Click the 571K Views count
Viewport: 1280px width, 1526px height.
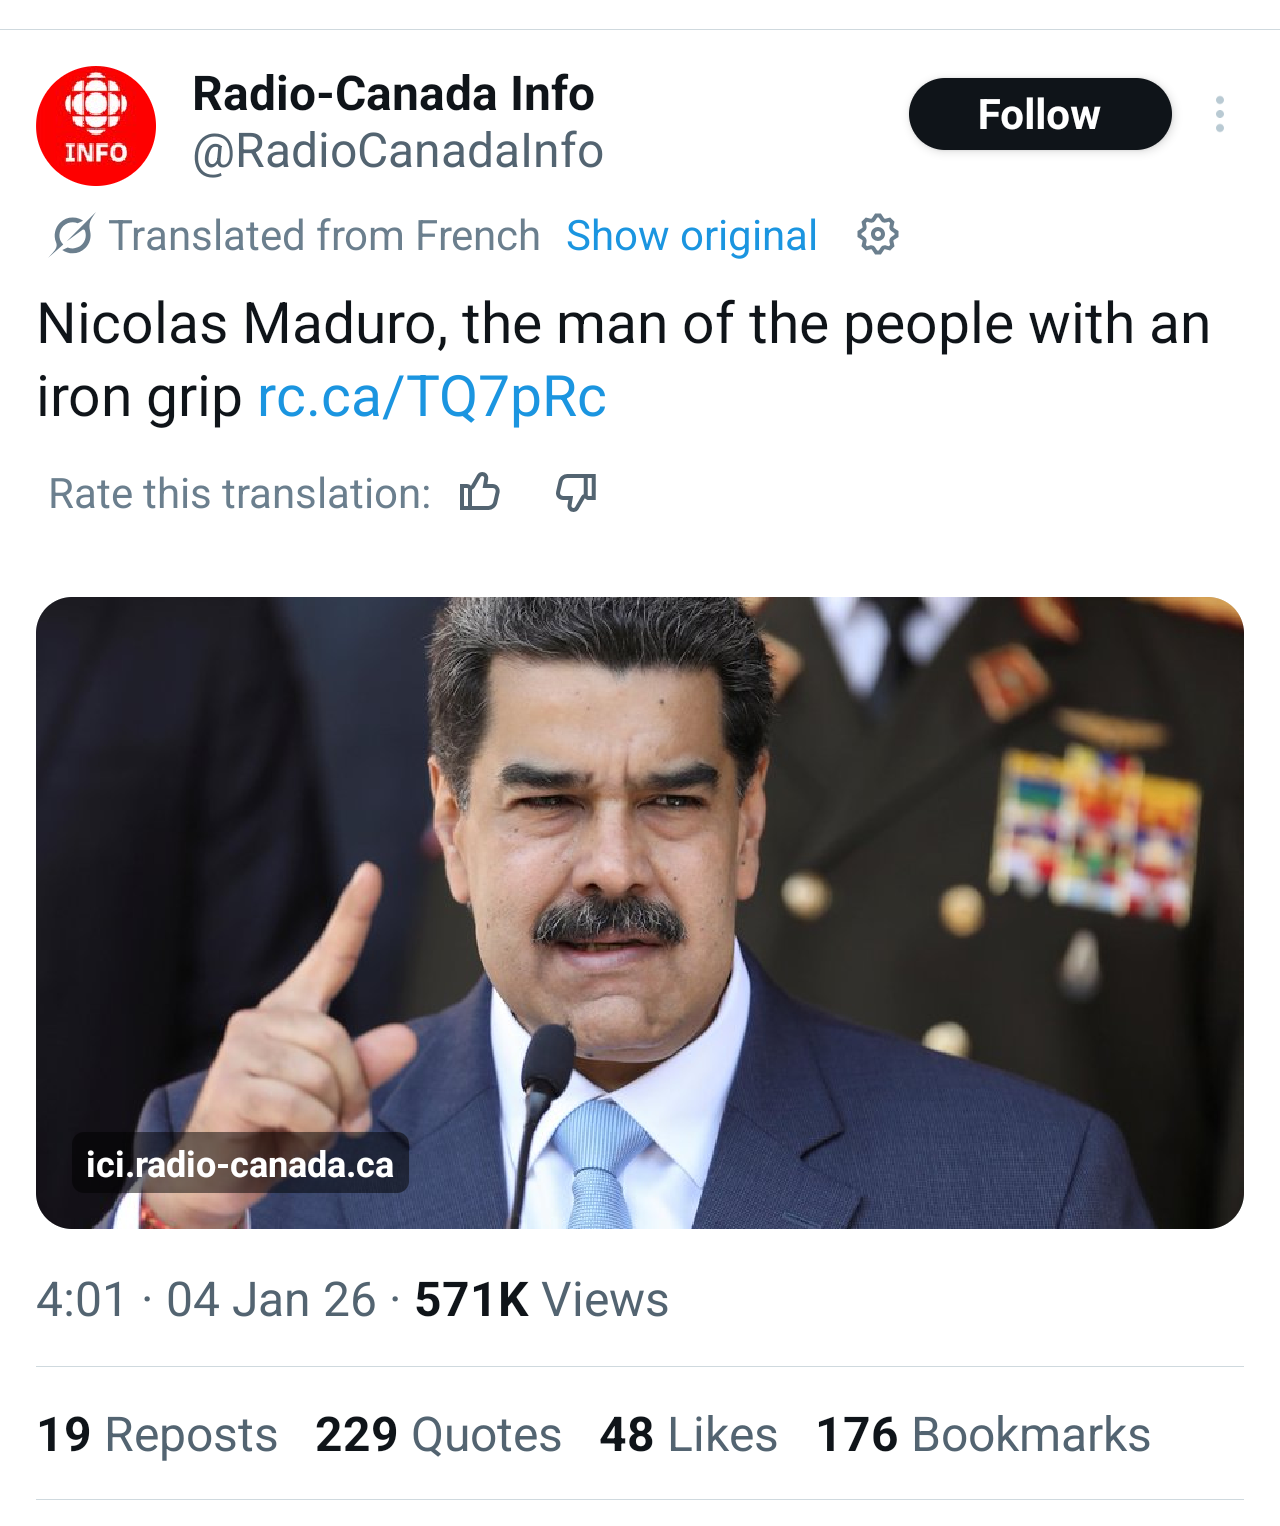click(x=541, y=1300)
